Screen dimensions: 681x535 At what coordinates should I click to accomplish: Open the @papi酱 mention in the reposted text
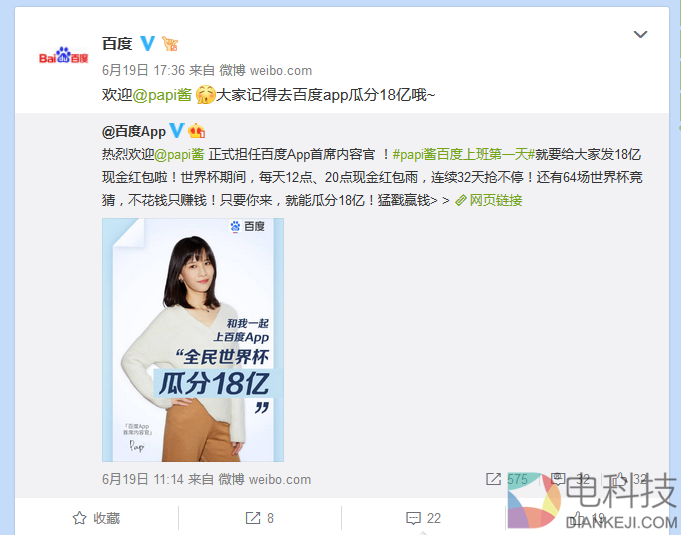click(x=179, y=154)
